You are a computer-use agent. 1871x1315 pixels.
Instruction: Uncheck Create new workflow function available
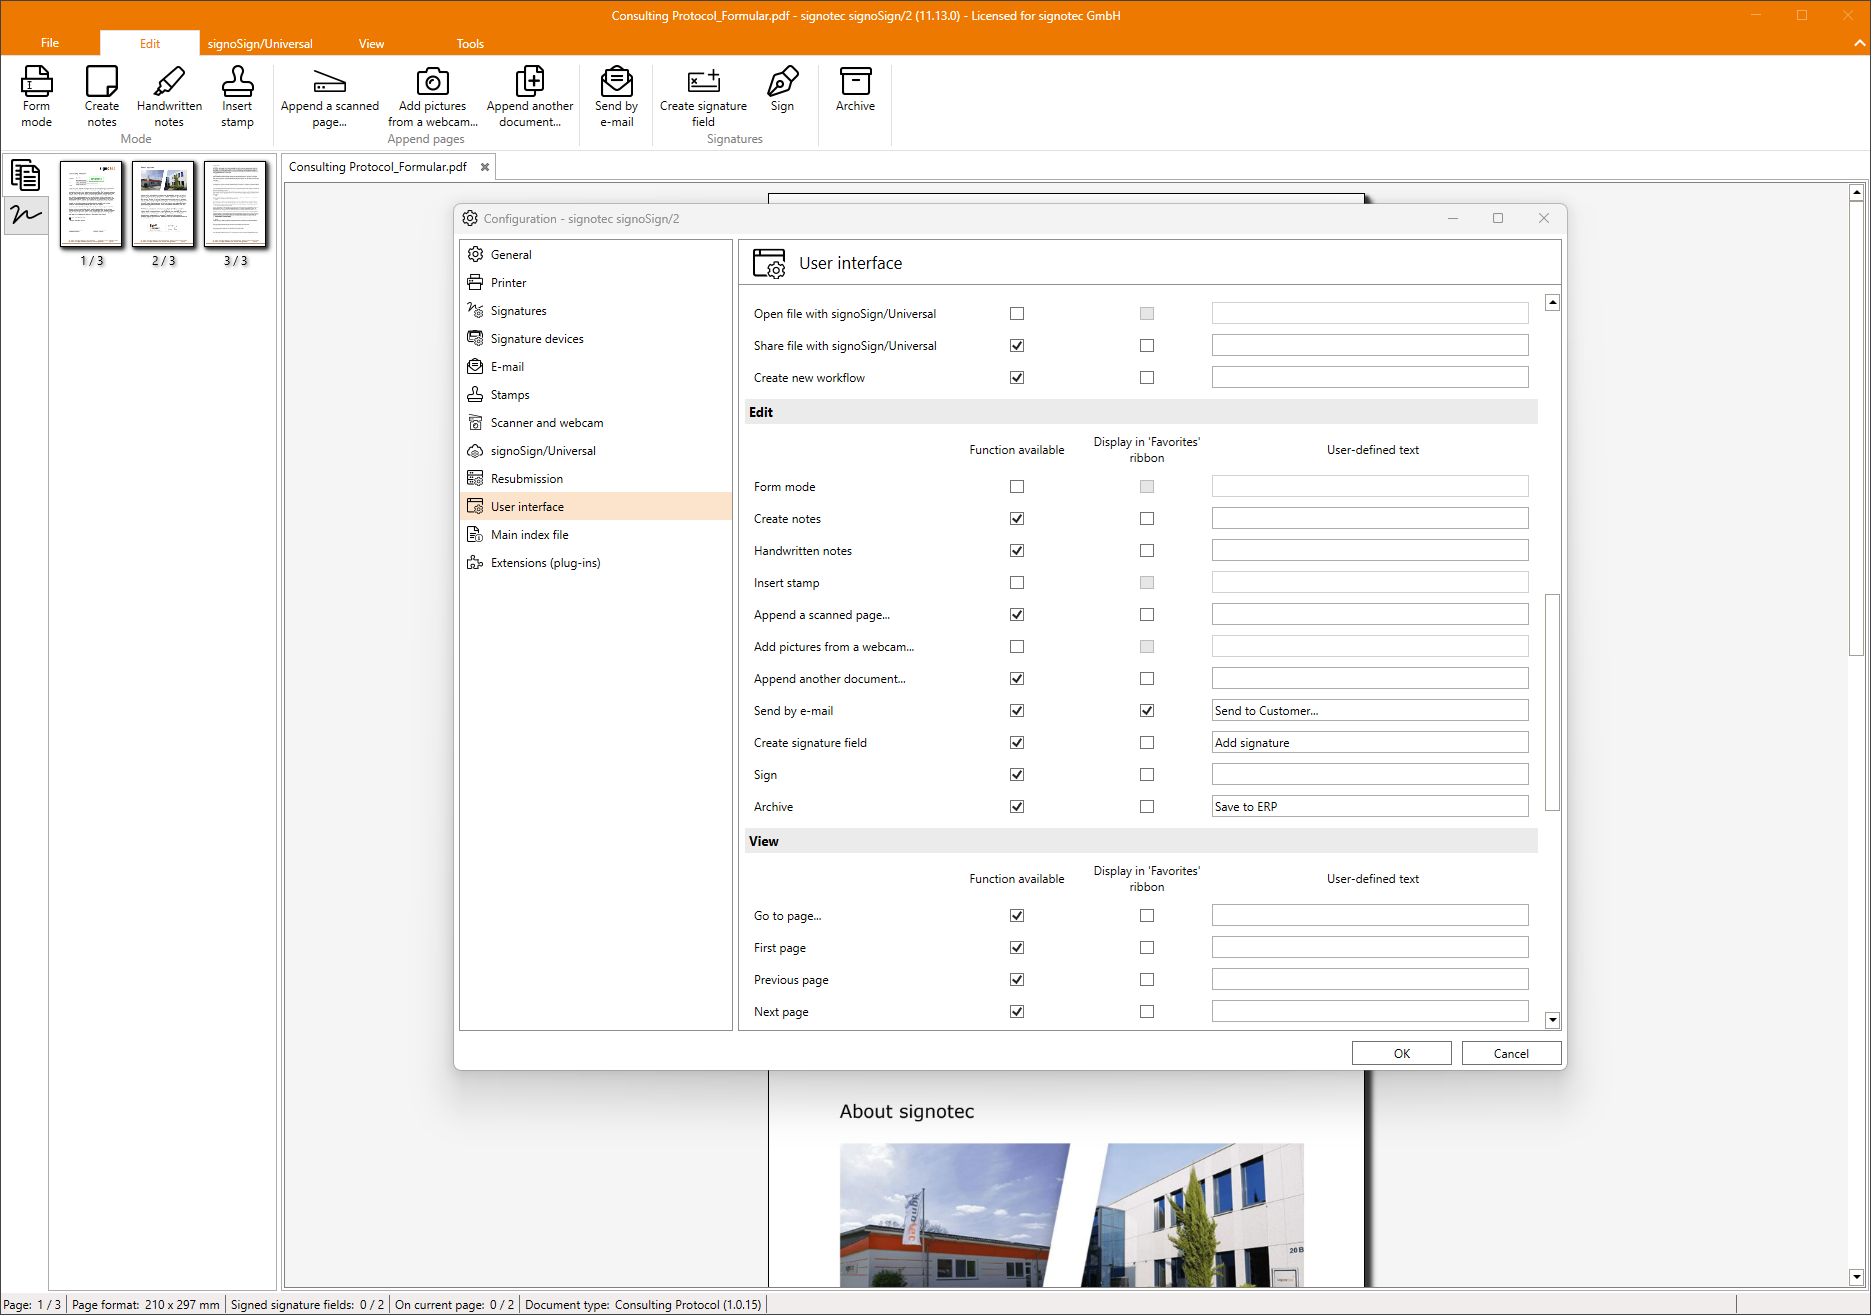(x=1017, y=378)
